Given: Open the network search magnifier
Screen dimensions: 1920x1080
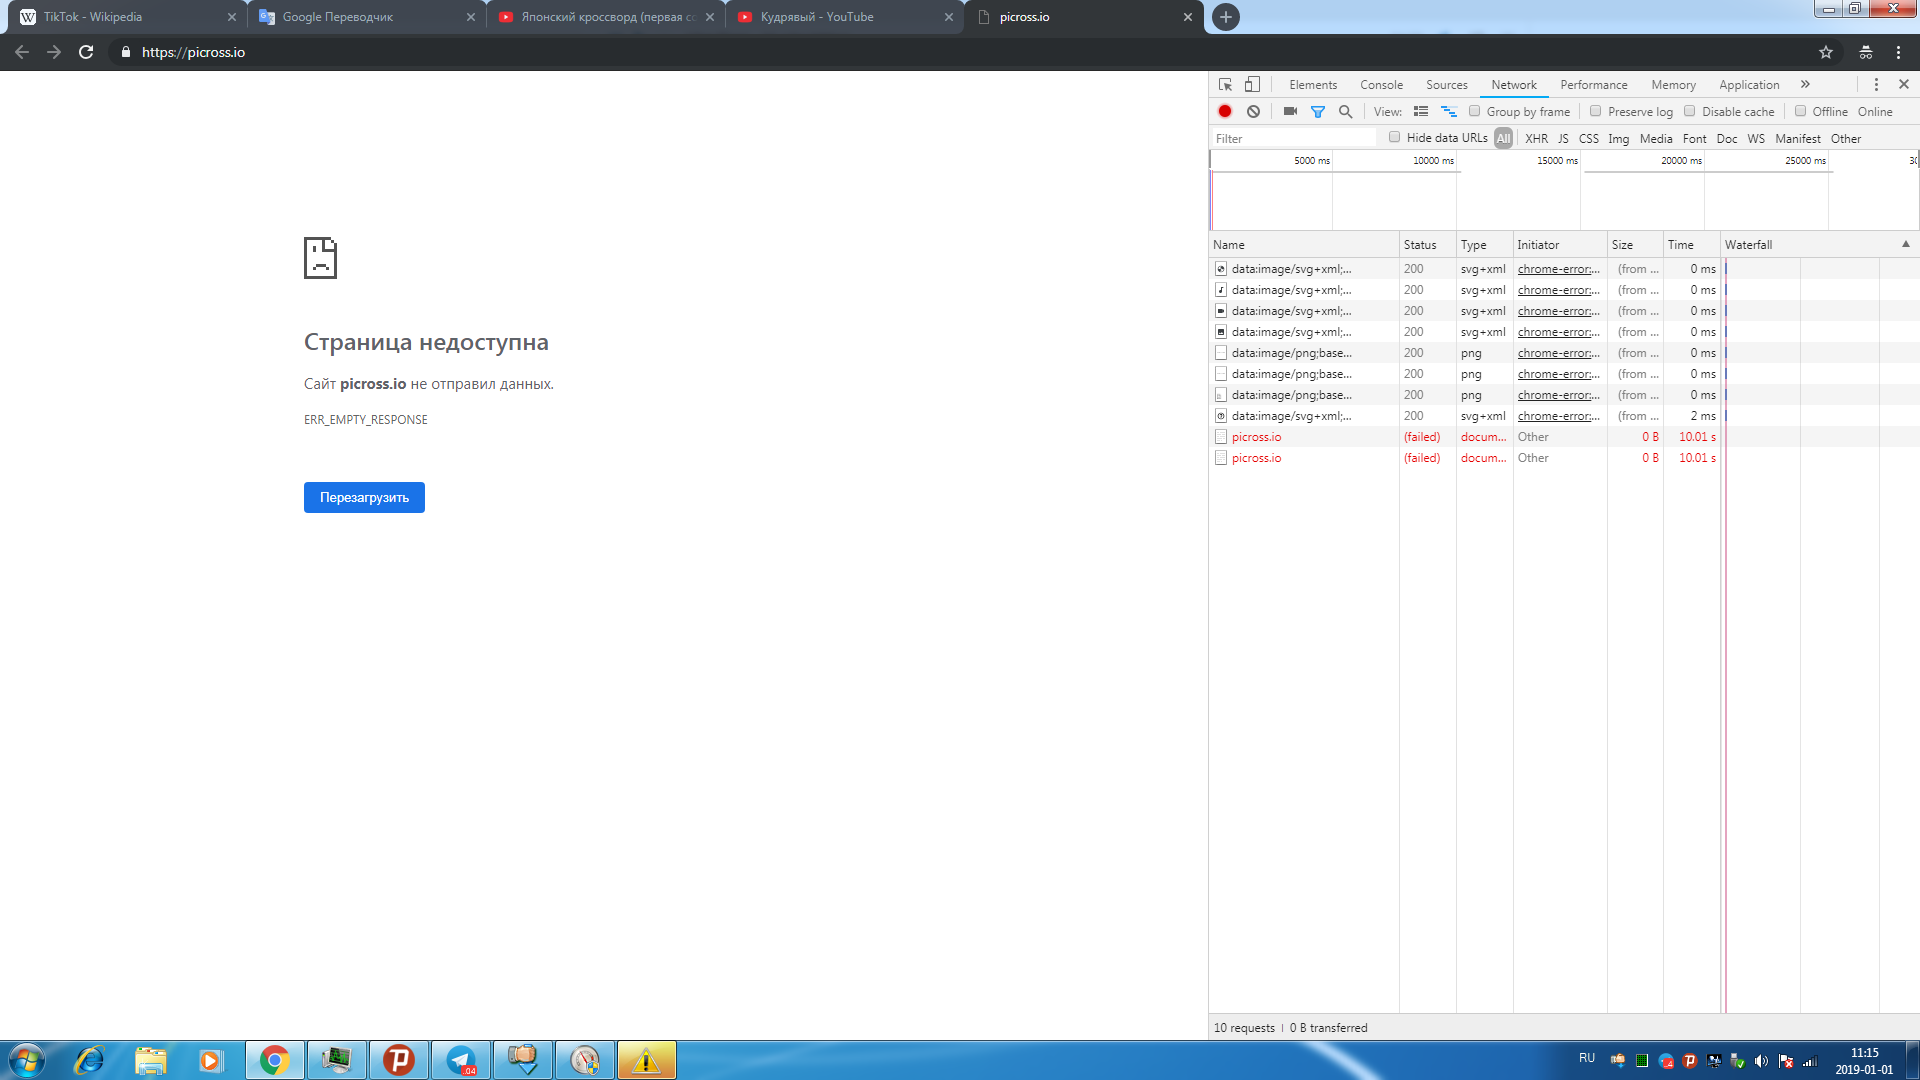Looking at the screenshot, I should 1346,111.
